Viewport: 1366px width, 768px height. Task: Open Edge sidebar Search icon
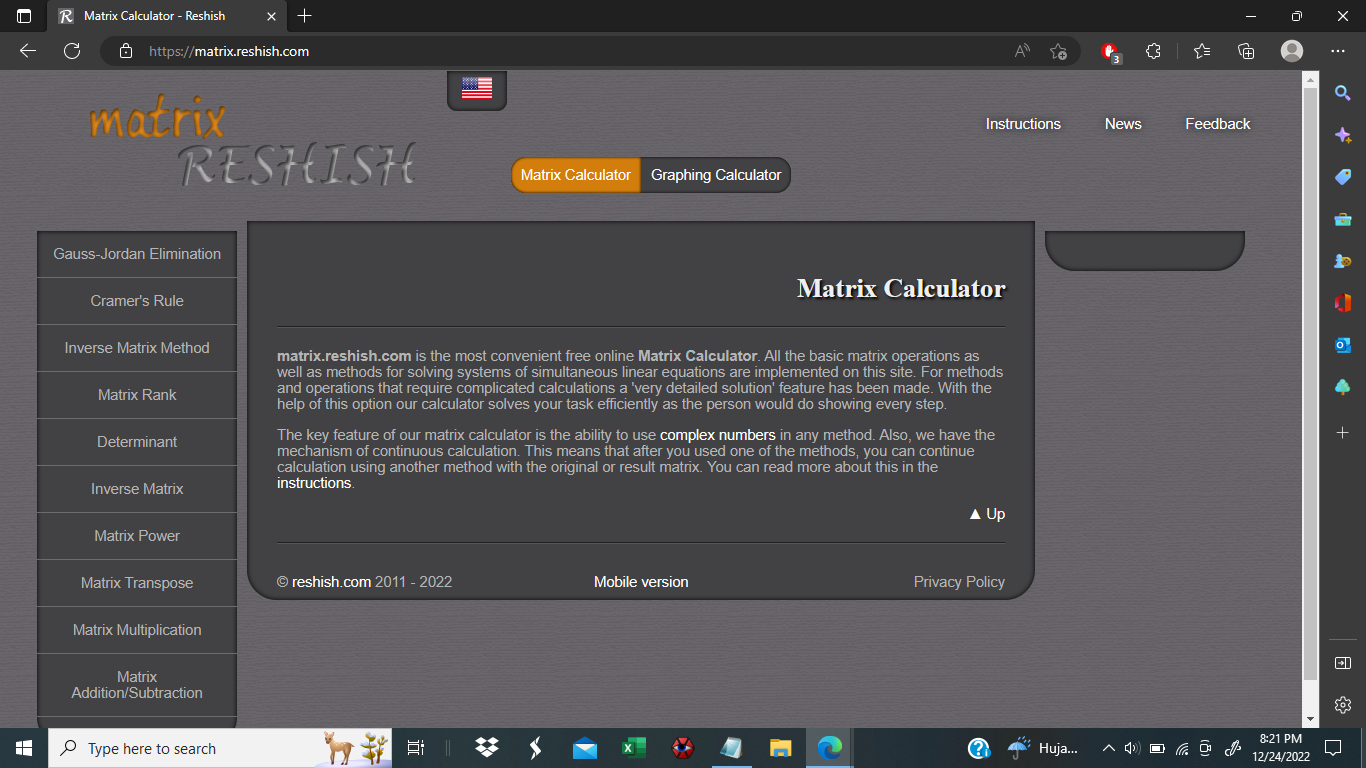click(1343, 93)
